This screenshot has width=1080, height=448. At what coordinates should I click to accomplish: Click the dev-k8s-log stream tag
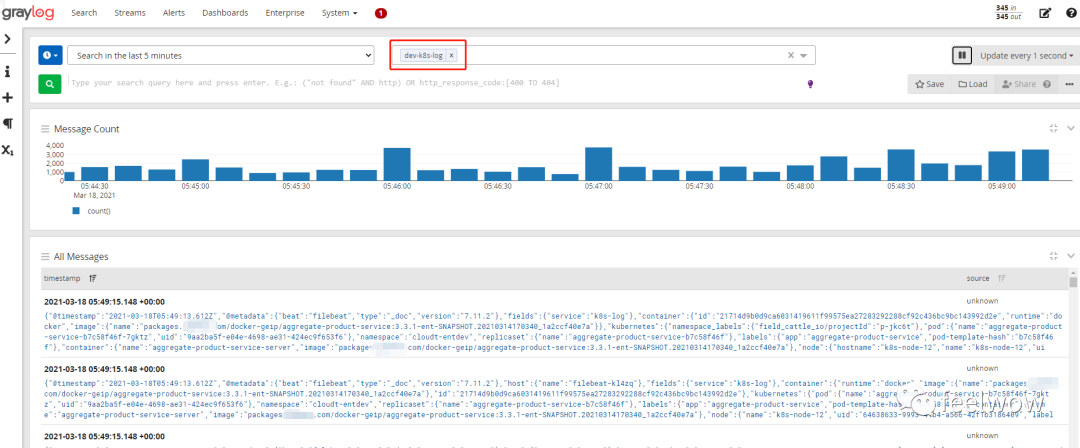tap(424, 55)
